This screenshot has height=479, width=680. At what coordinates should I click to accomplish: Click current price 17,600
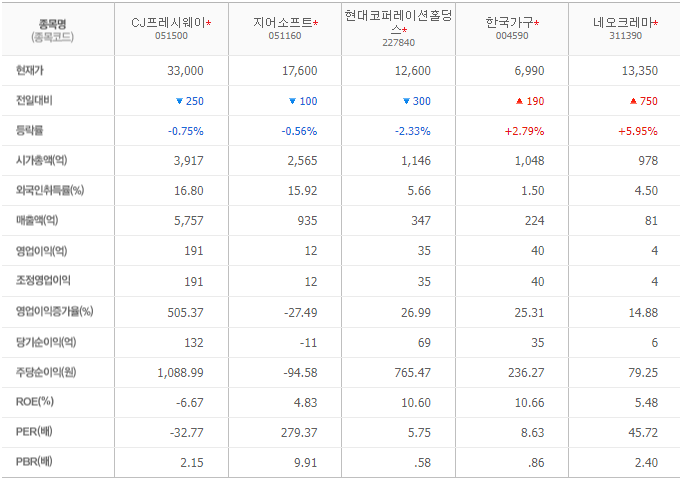tap(299, 71)
